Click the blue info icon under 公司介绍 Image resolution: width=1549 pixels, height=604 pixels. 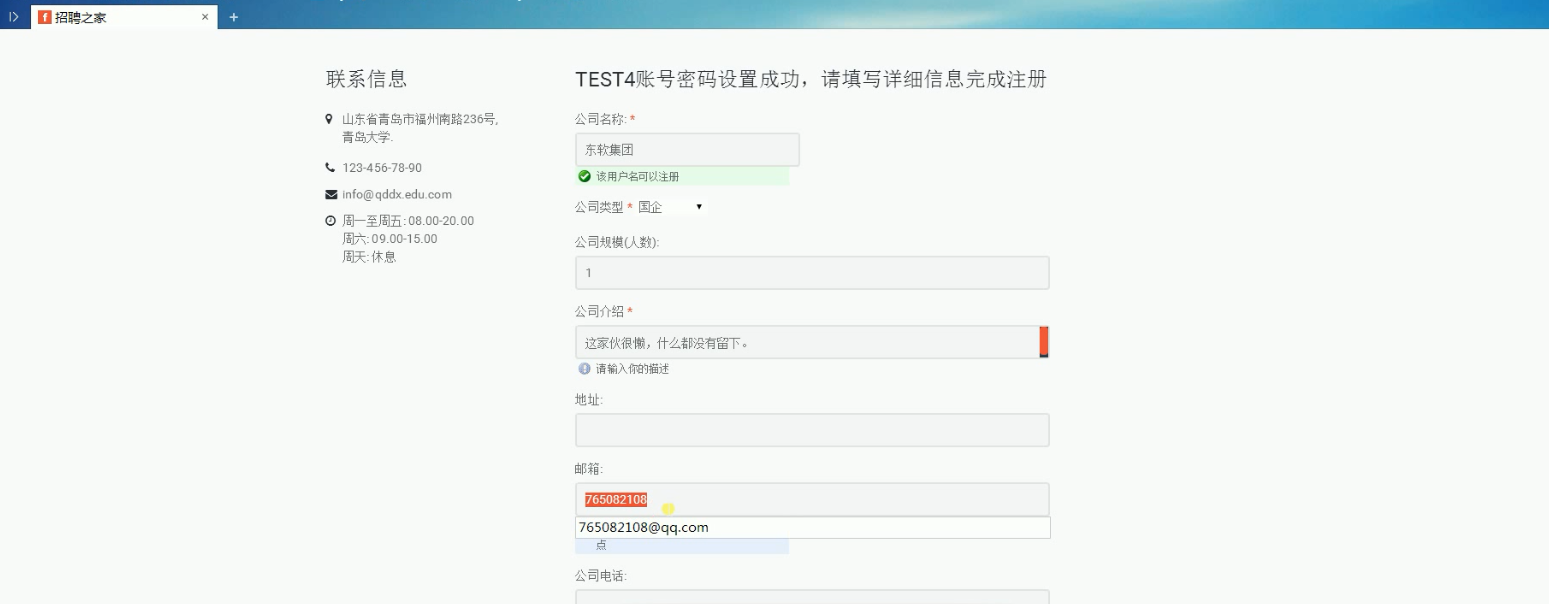tap(585, 368)
